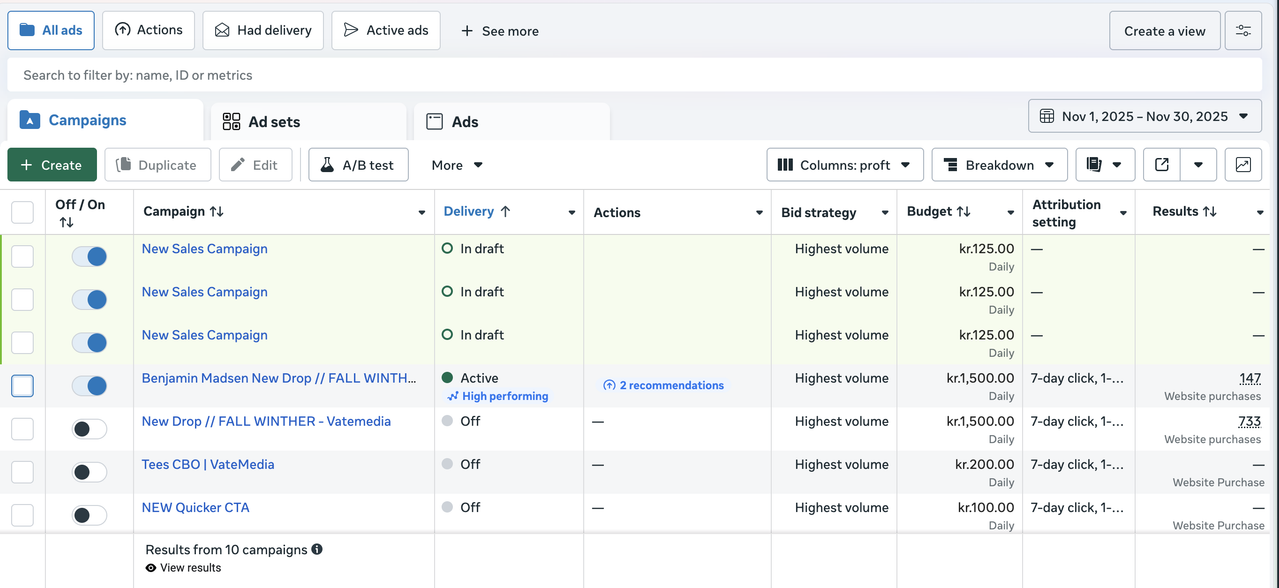This screenshot has width=1279, height=588.
Task: Open the Campaign column options arrow
Action: click(x=421, y=212)
